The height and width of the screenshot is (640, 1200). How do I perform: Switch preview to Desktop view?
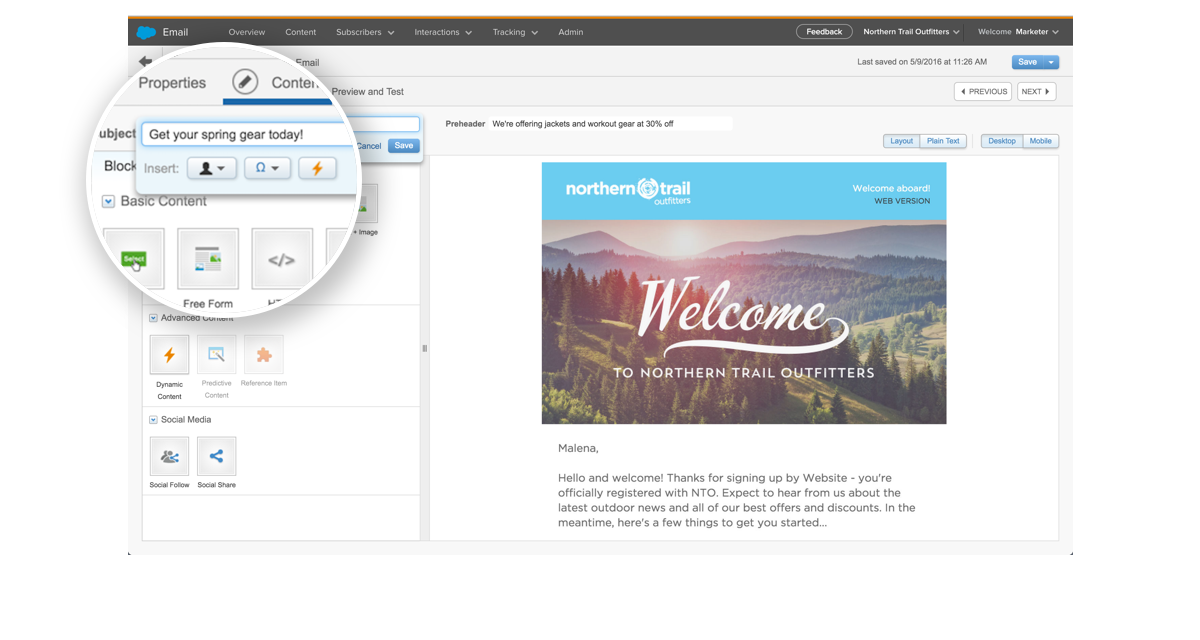pos(1001,141)
